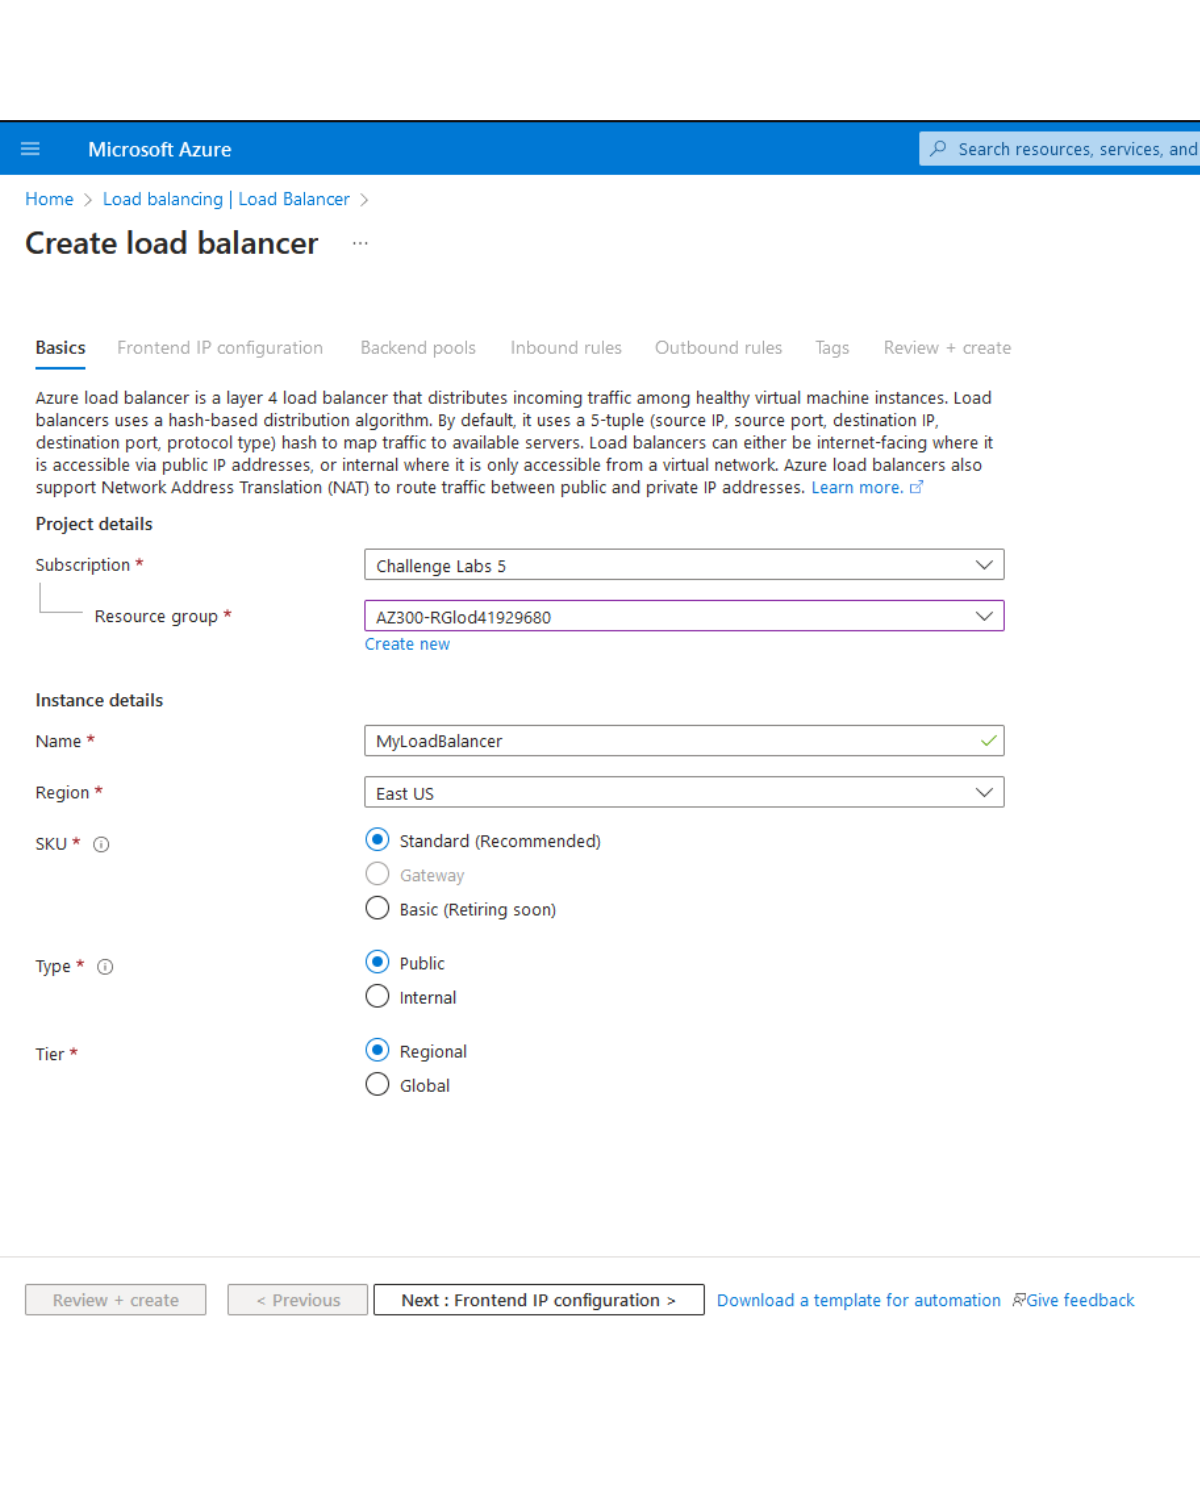Select the Regional tier option

coord(377,1050)
